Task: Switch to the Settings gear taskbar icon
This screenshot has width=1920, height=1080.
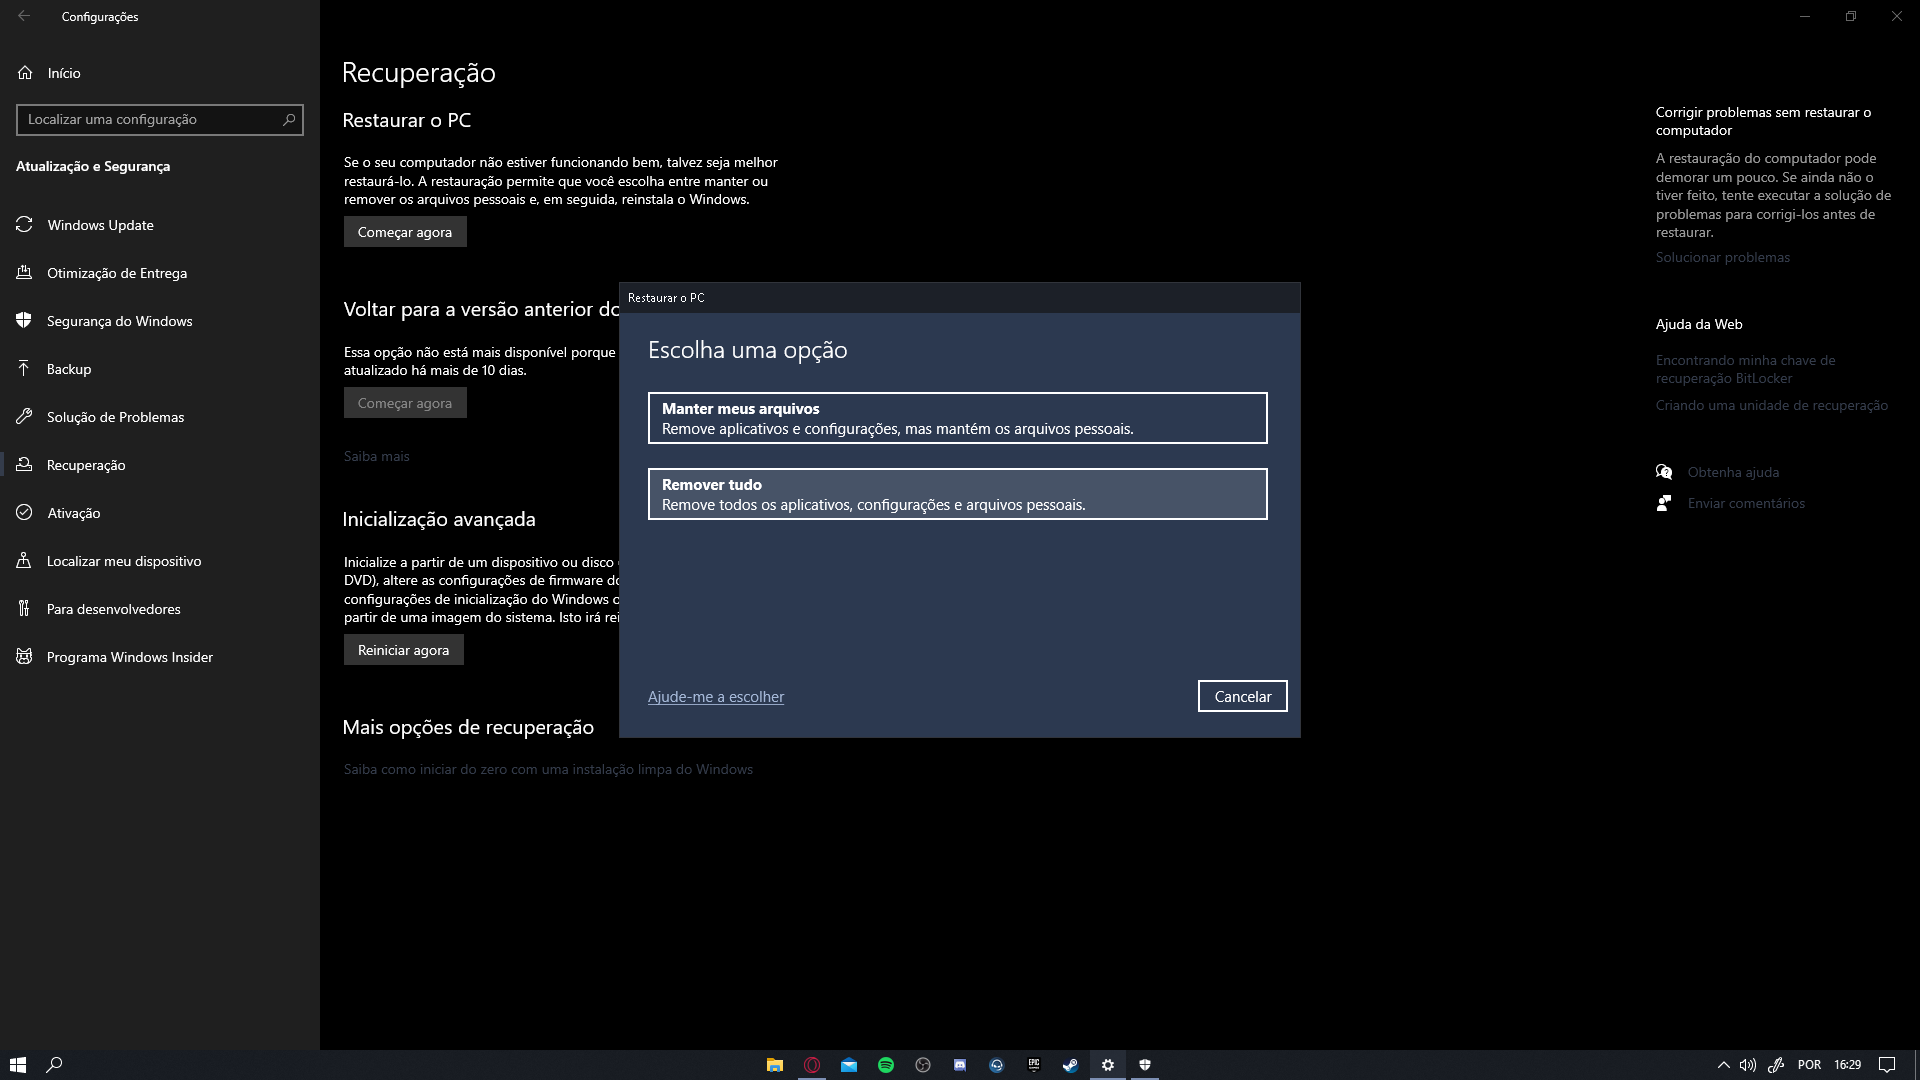Action: point(1108,1065)
